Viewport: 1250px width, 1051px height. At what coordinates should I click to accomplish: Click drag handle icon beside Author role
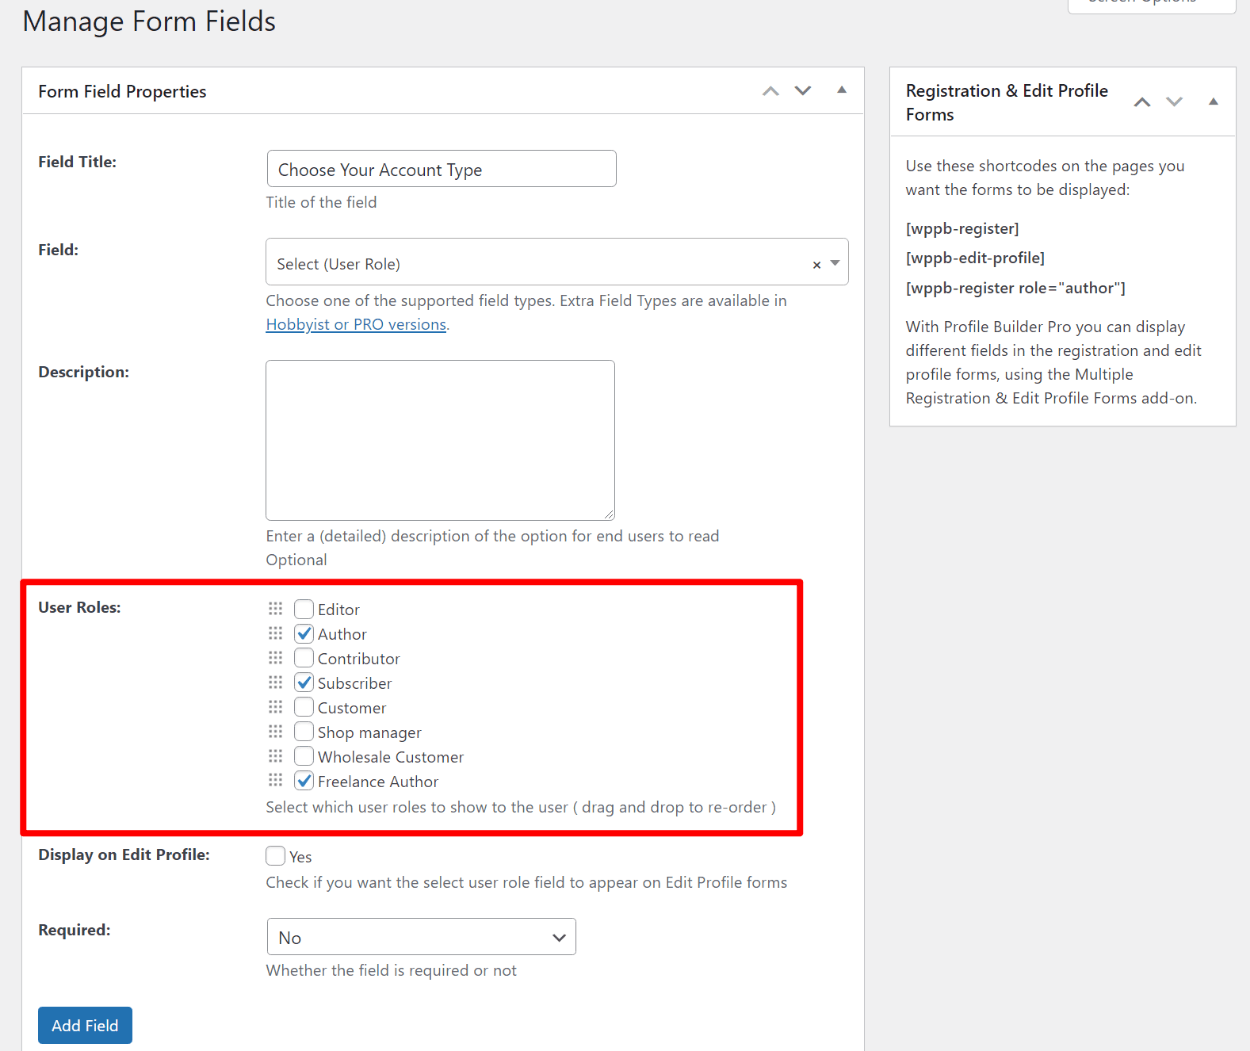click(276, 633)
